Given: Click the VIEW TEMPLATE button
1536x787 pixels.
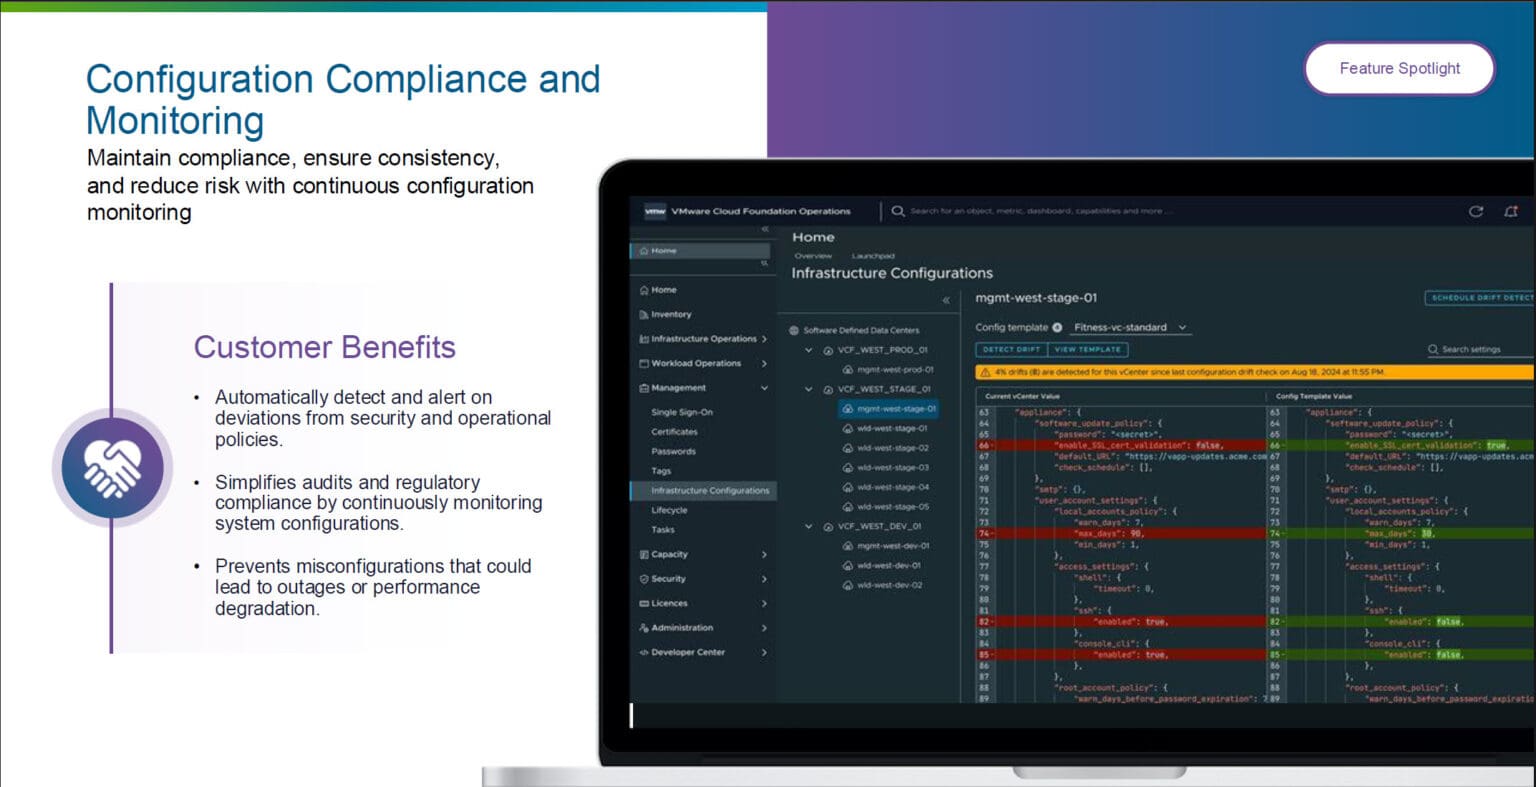Looking at the screenshot, I should [1089, 349].
